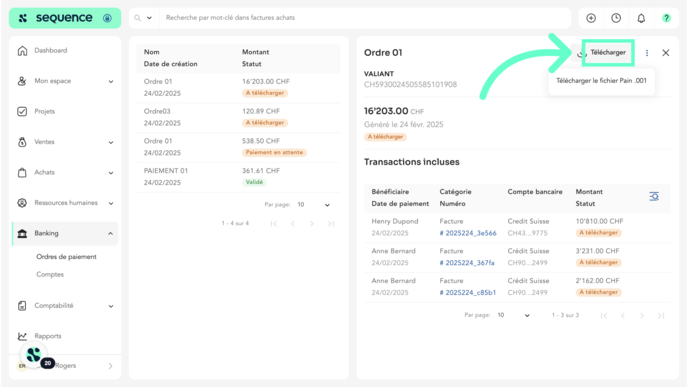This screenshot has height=387, width=688.
Task: Open invoice link 2025224_3e566
Action: (468, 233)
